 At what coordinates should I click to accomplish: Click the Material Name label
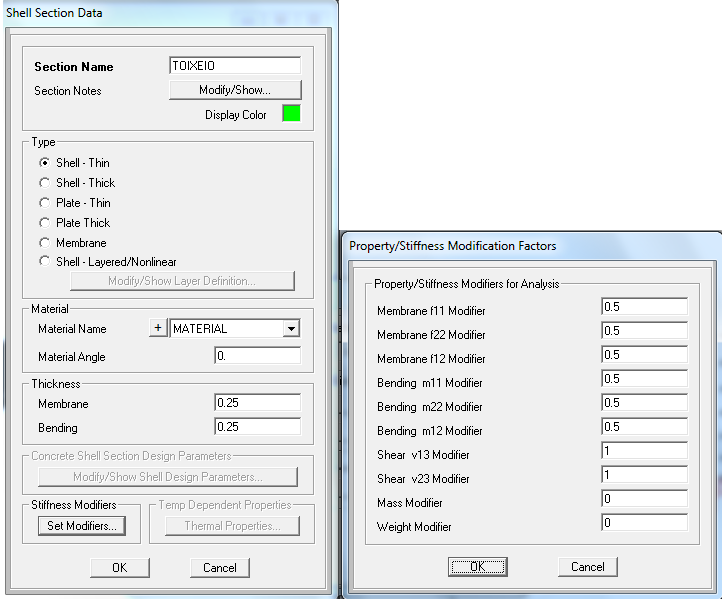coord(72,329)
